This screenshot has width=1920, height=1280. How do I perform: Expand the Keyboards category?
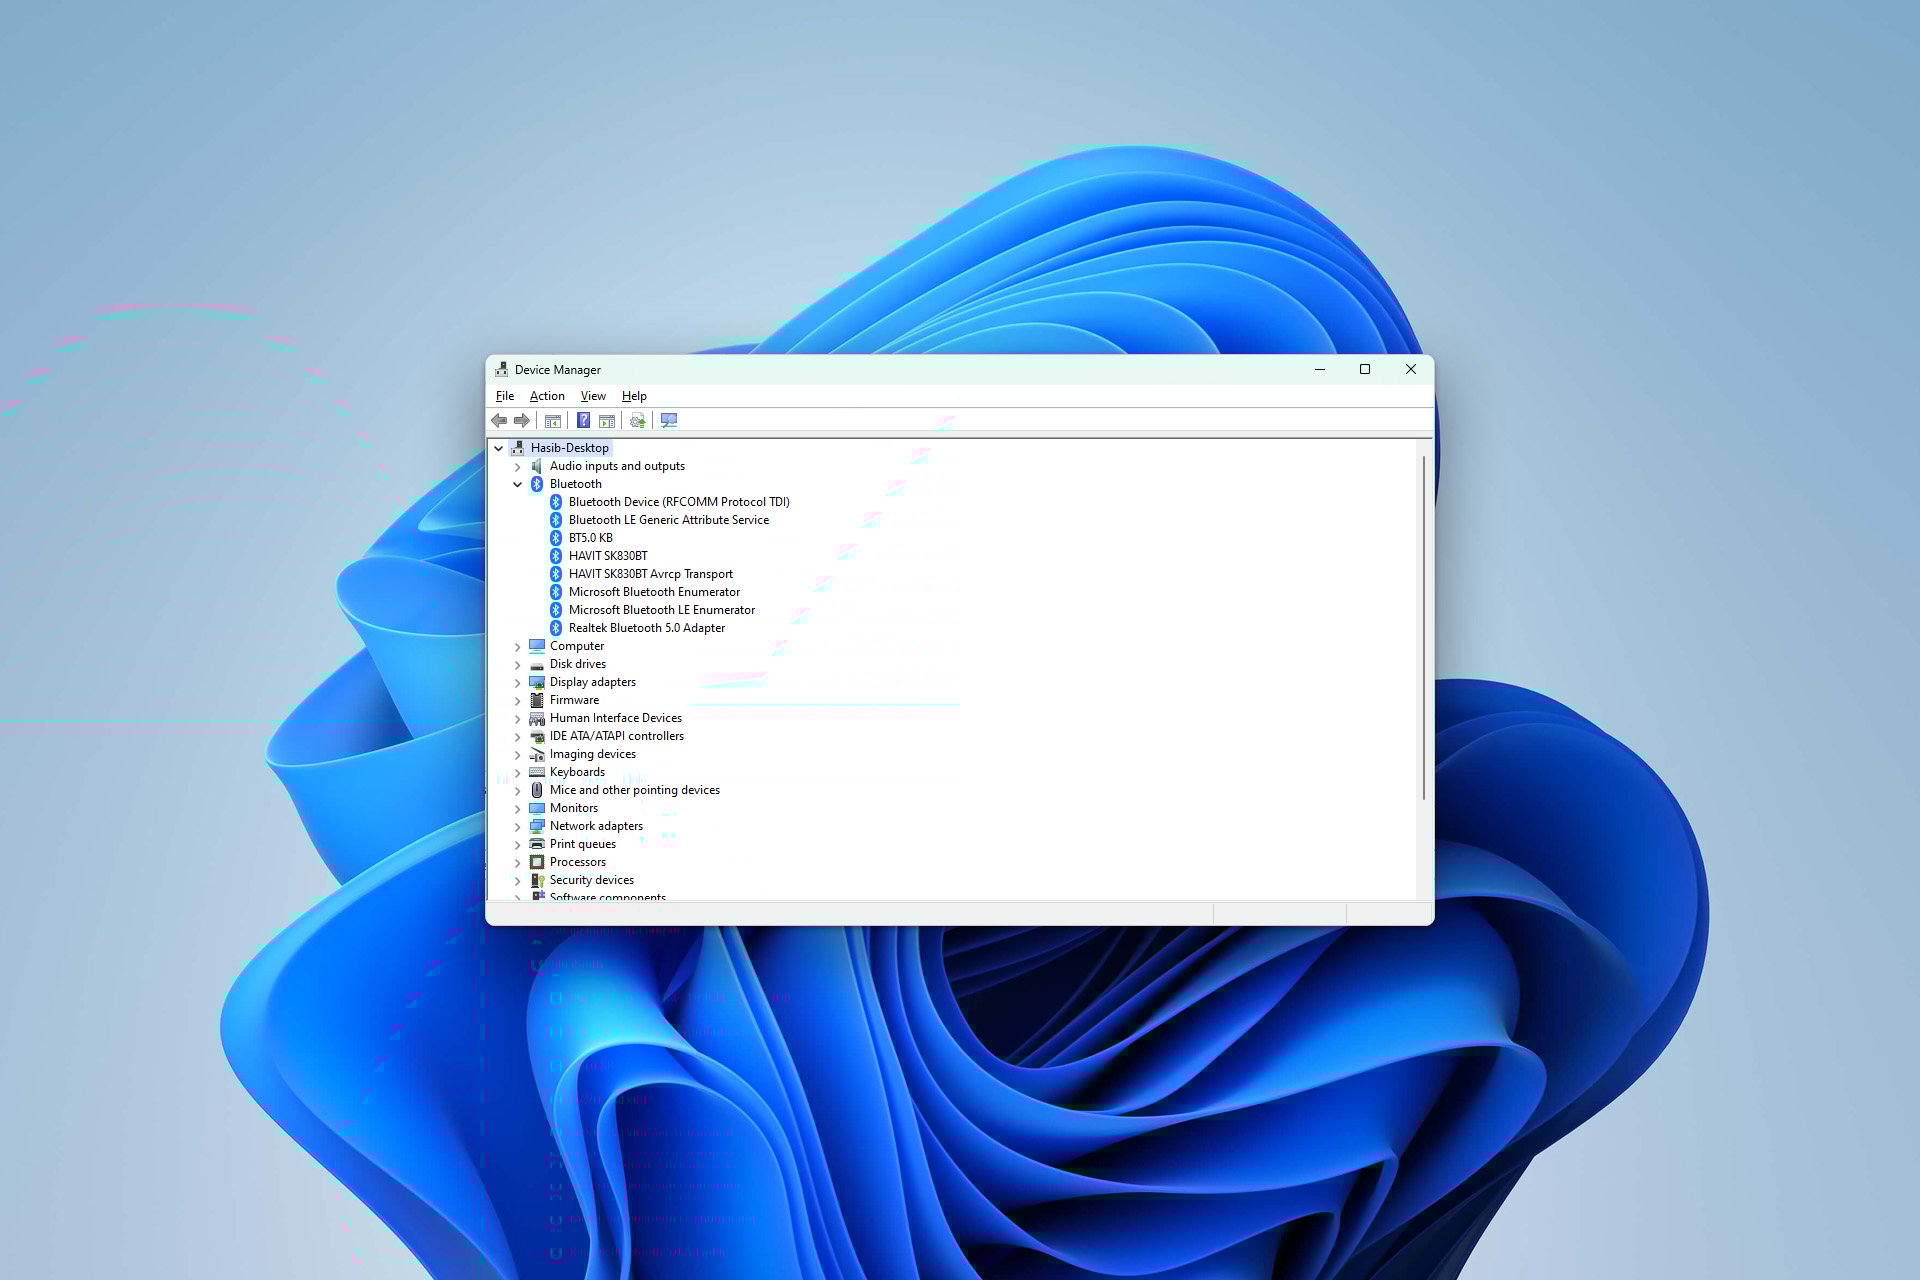517,772
